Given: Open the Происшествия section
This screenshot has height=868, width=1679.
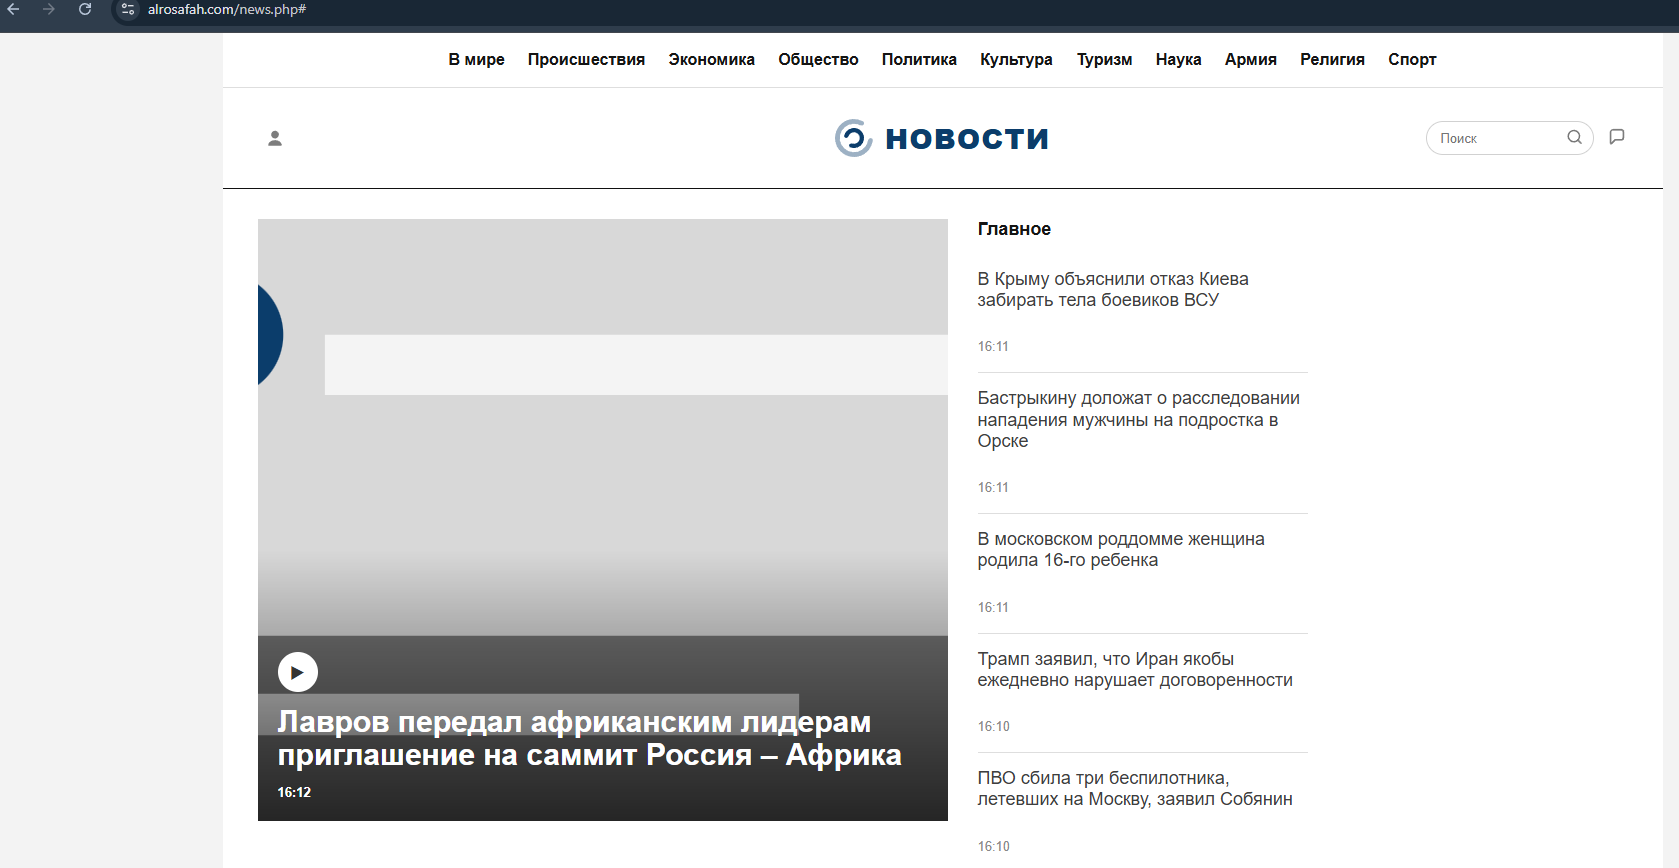Looking at the screenshot, I should [586, 59].
